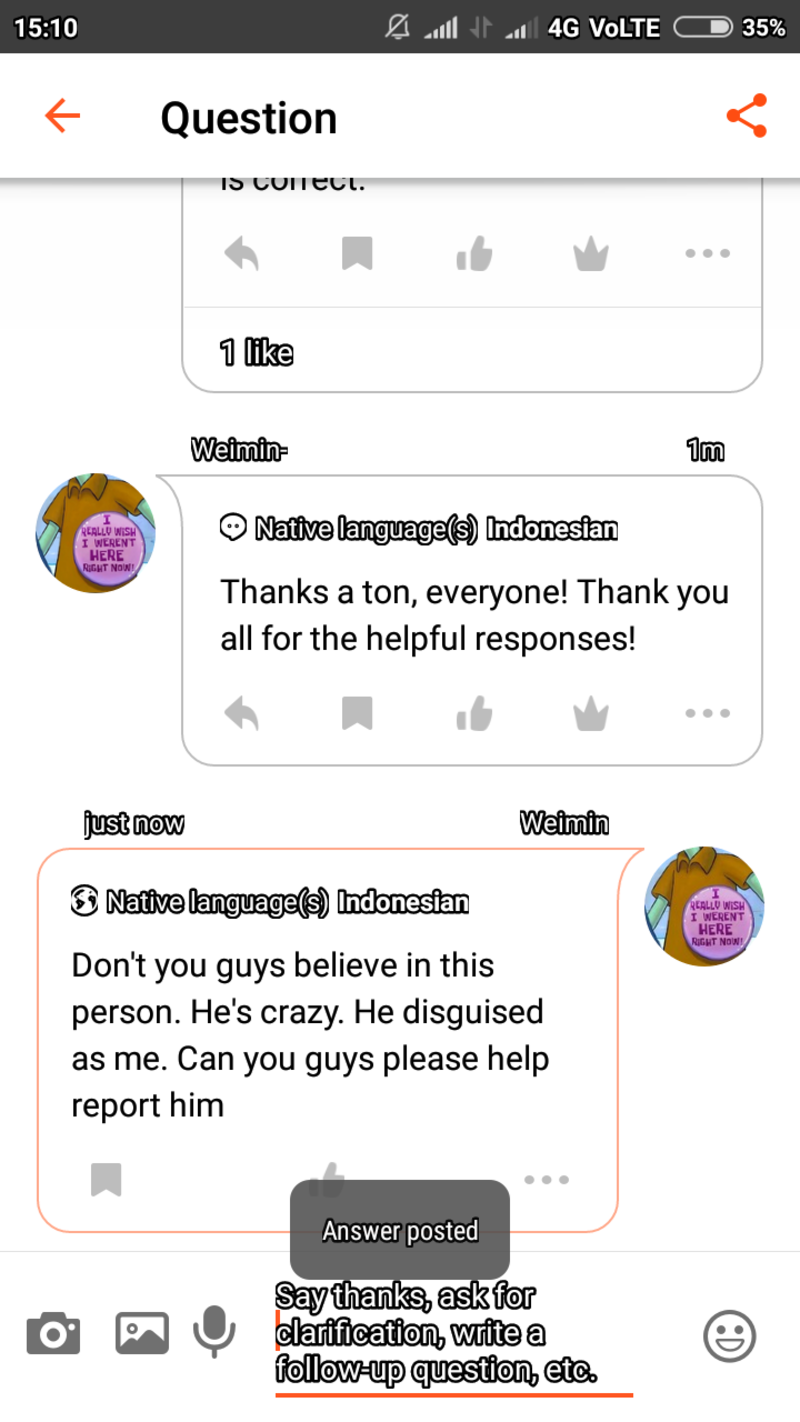The width and height of the screenshot is (800, 1422).
Task: Go back using the orange arrow
Action: (x=62, y=117)
